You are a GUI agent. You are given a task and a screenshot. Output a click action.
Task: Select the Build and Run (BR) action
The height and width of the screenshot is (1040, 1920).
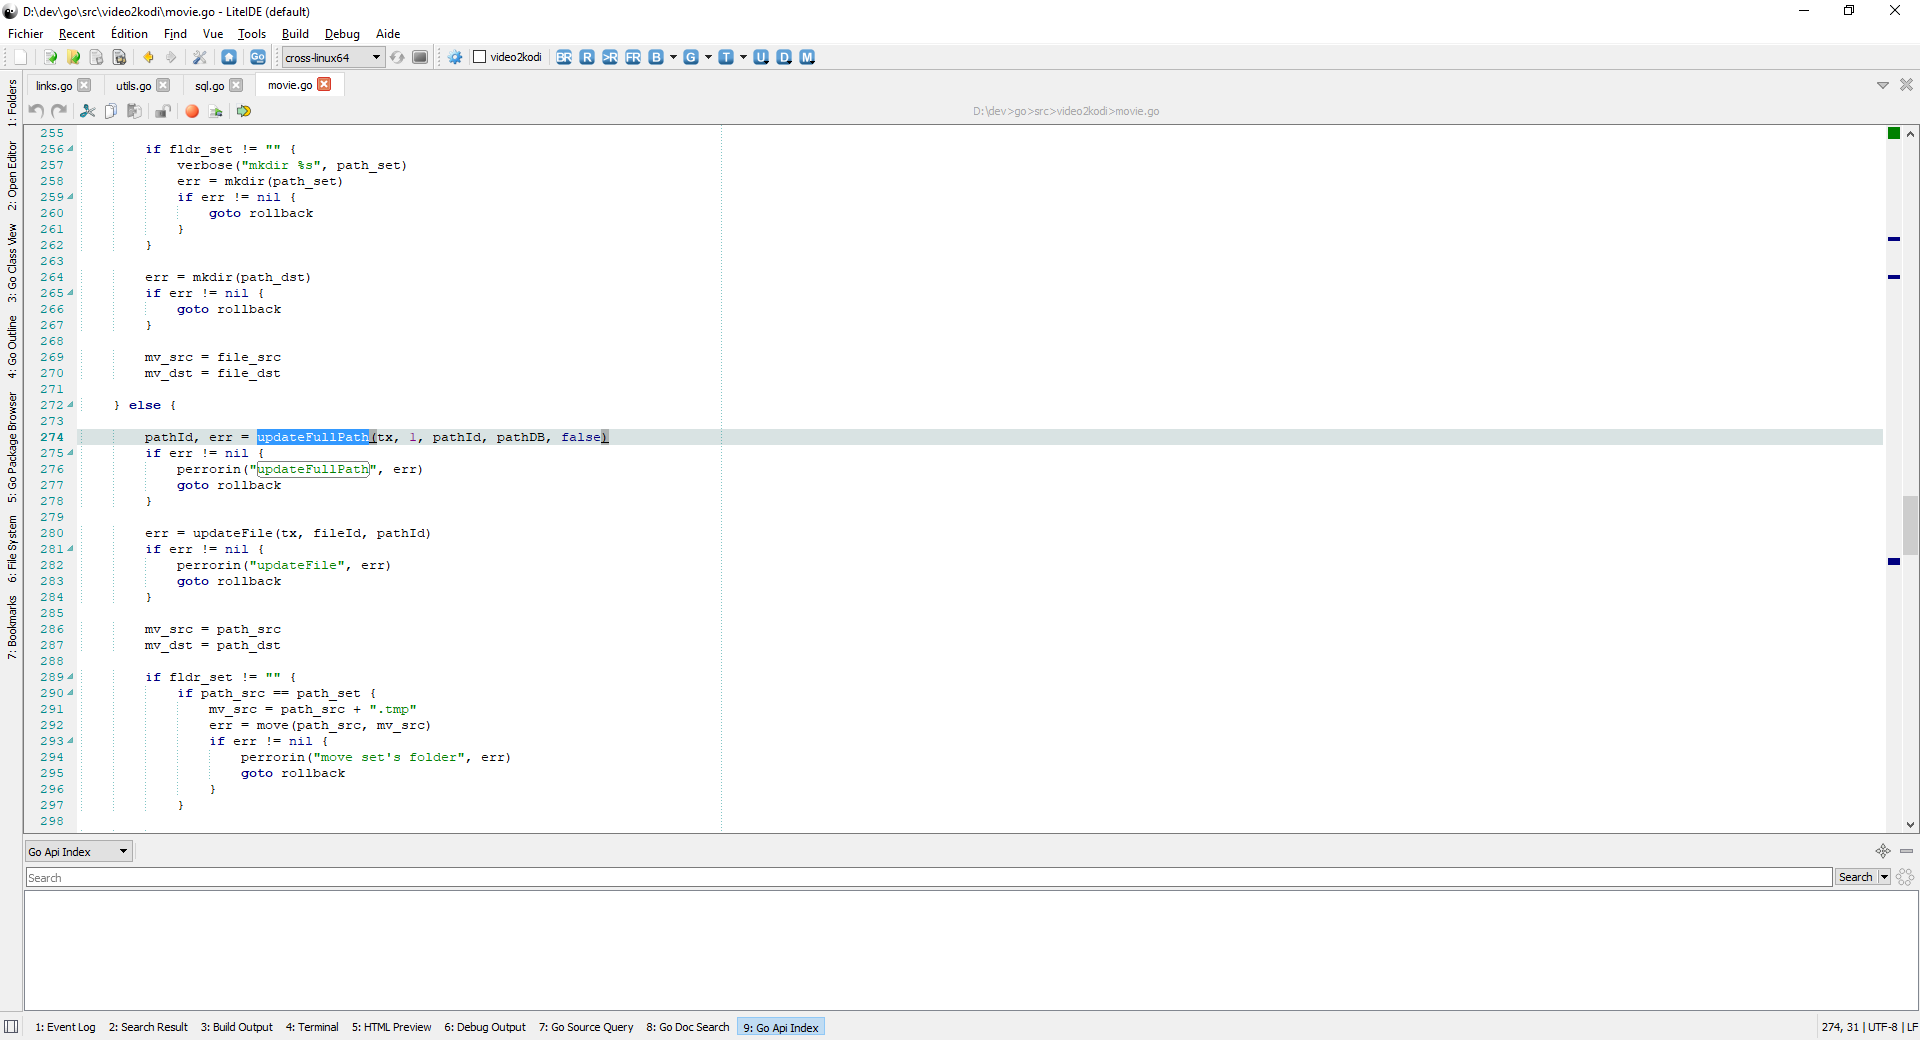point(563,57)
